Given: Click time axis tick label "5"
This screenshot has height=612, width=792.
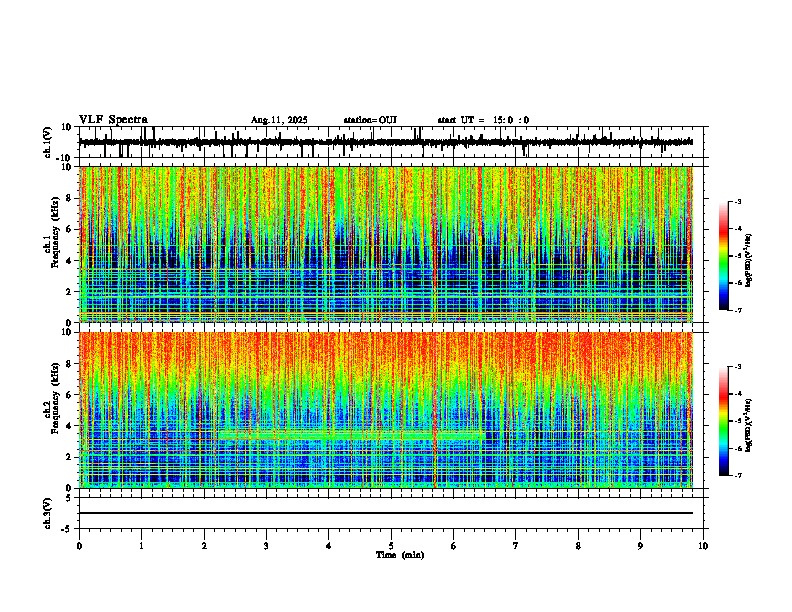Looking at the screenshot, I should coord(391,546).
